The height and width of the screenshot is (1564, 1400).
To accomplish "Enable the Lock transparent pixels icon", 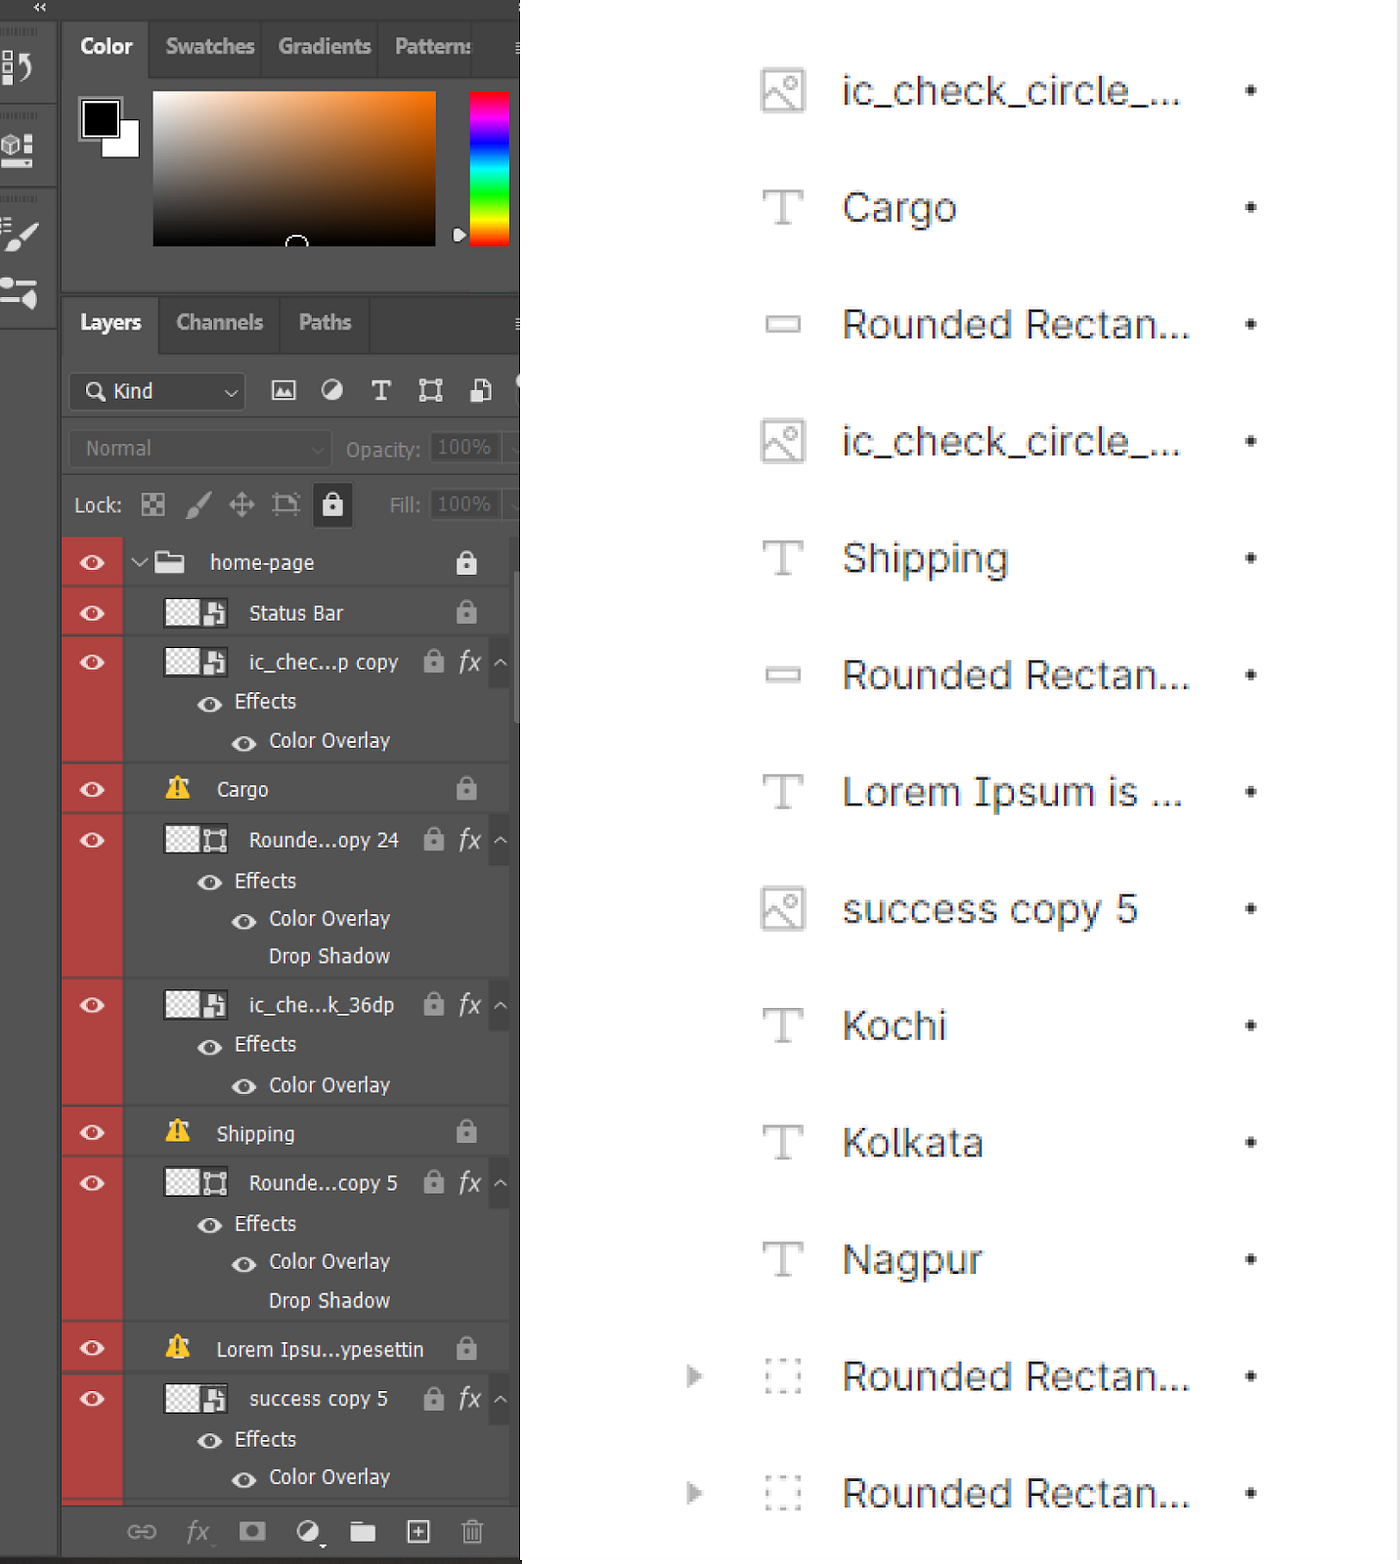I will coord(152,505).
